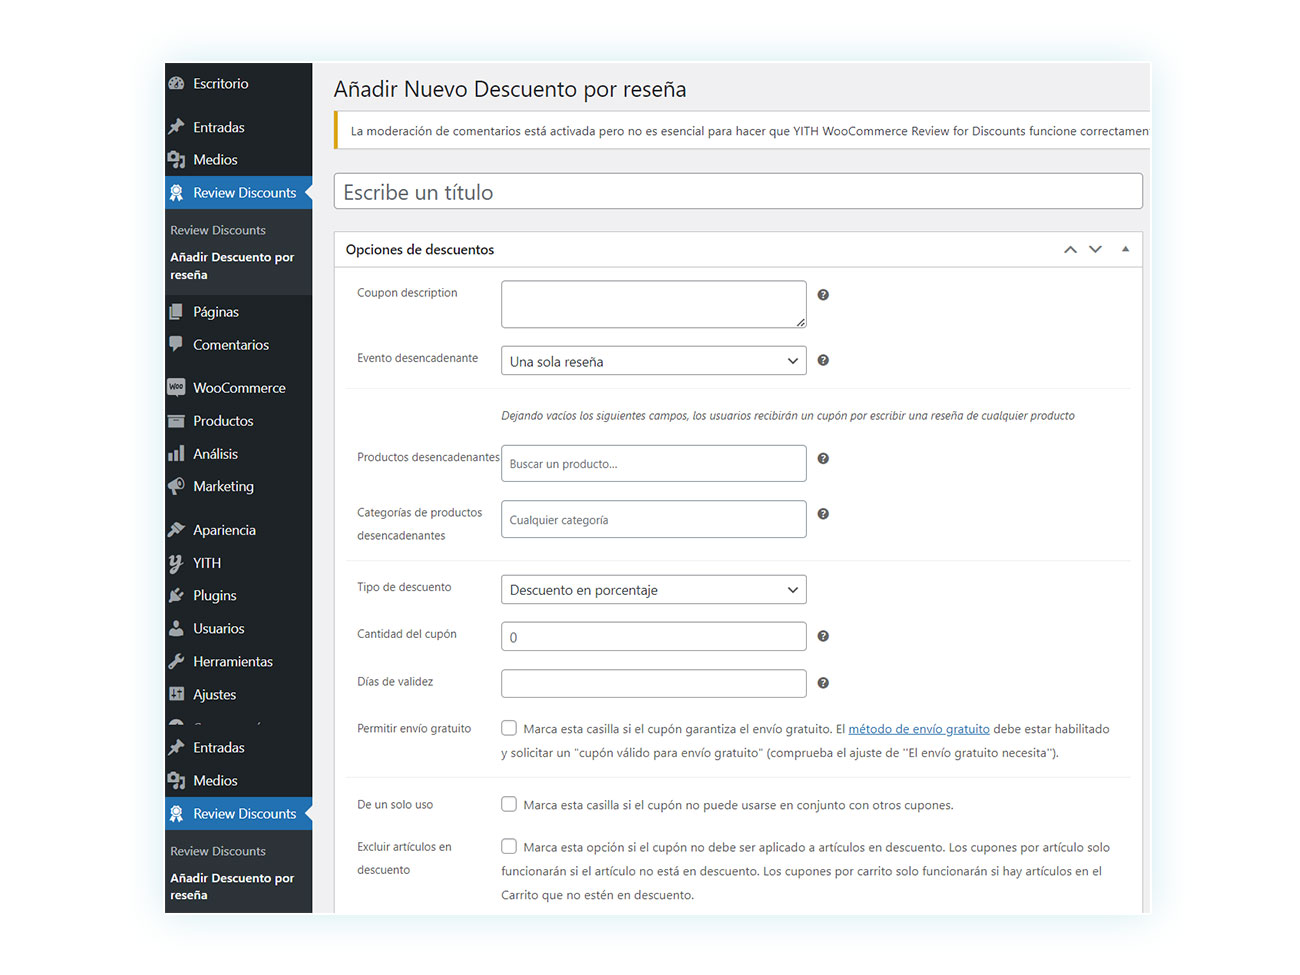Click the Escritorio dashboard icon
Viewport: 1300px width, 975px height.
[x=177, y=84]
